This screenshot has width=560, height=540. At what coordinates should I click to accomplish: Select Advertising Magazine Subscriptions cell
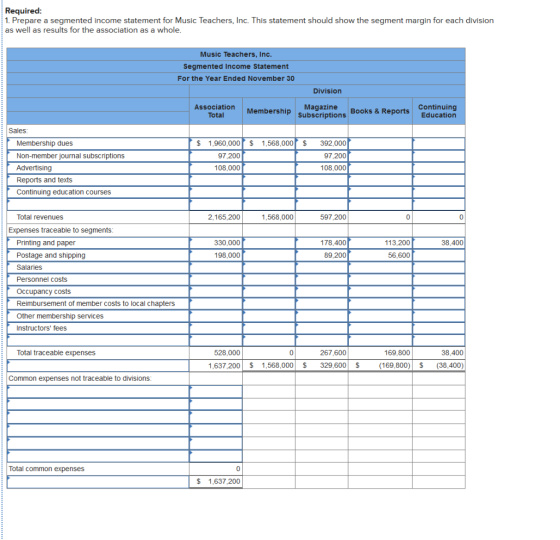coord(322,168)
